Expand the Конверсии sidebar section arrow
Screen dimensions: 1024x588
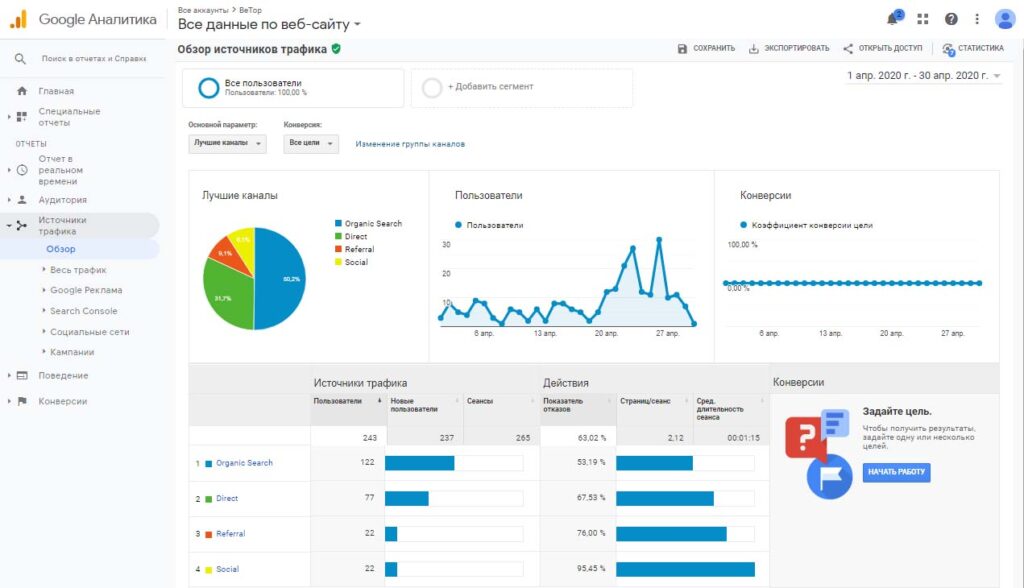9,401
